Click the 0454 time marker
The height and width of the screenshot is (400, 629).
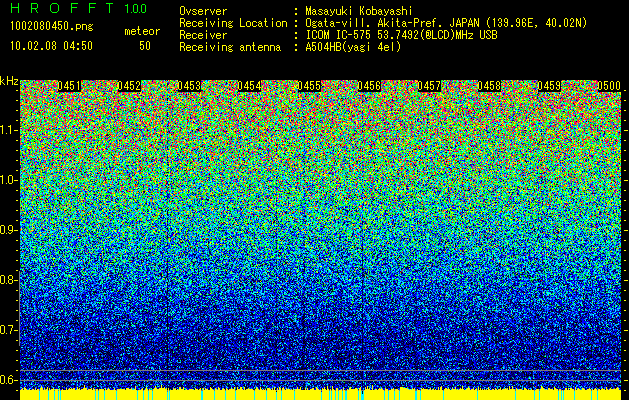[249, 86]
